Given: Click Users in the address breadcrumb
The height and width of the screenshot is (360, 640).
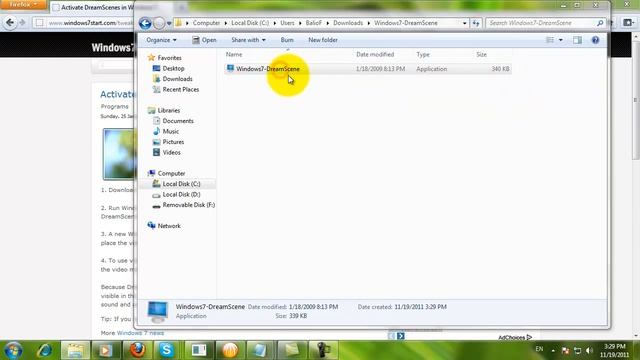Looking at the screenshot, I should (287, 23).
